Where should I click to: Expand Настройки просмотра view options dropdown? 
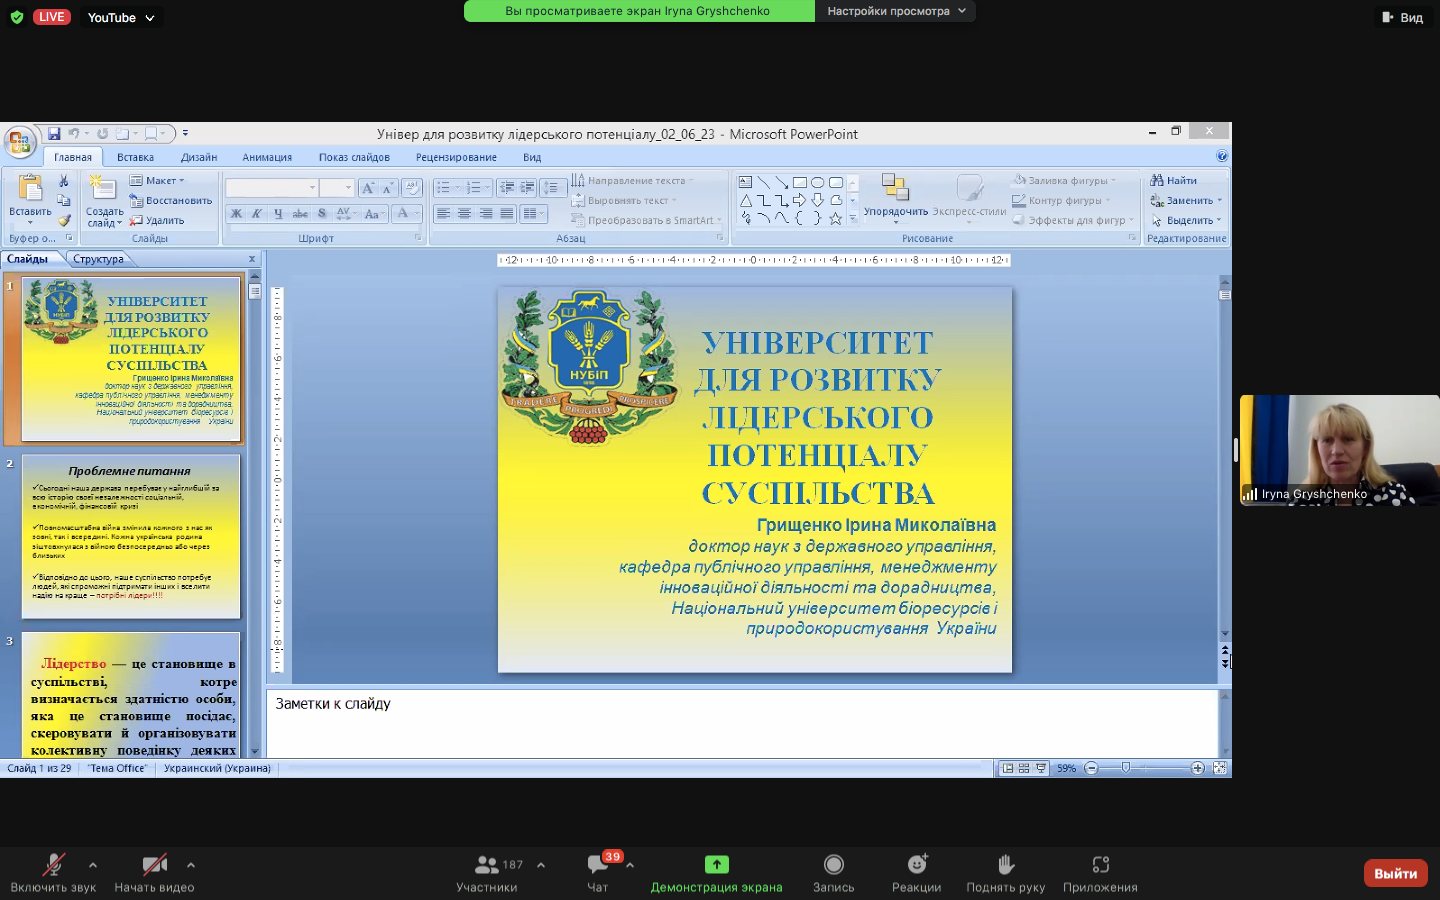tap(895, 11)
